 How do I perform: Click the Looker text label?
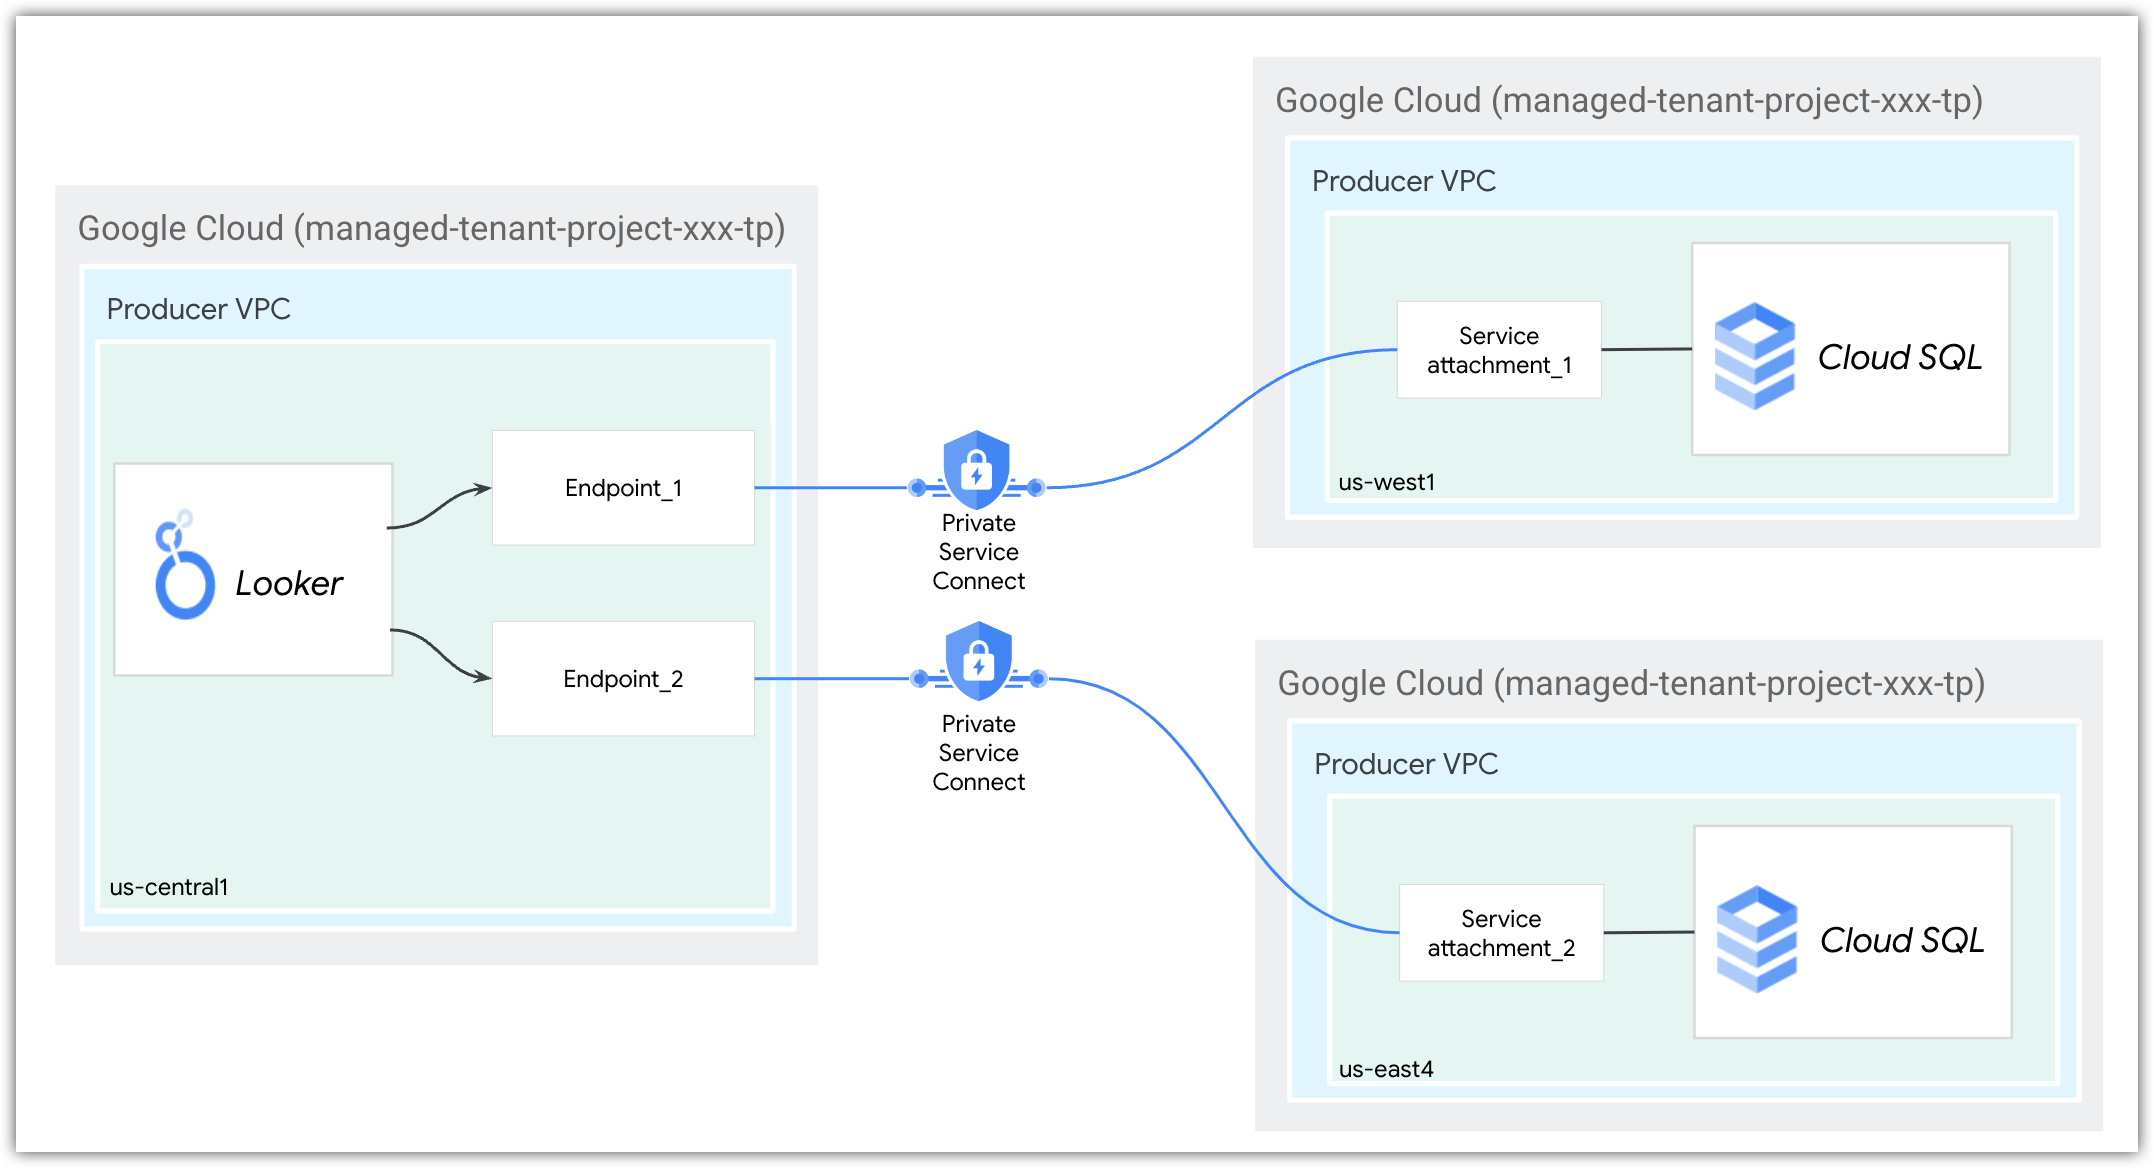[x=289, y=583]
